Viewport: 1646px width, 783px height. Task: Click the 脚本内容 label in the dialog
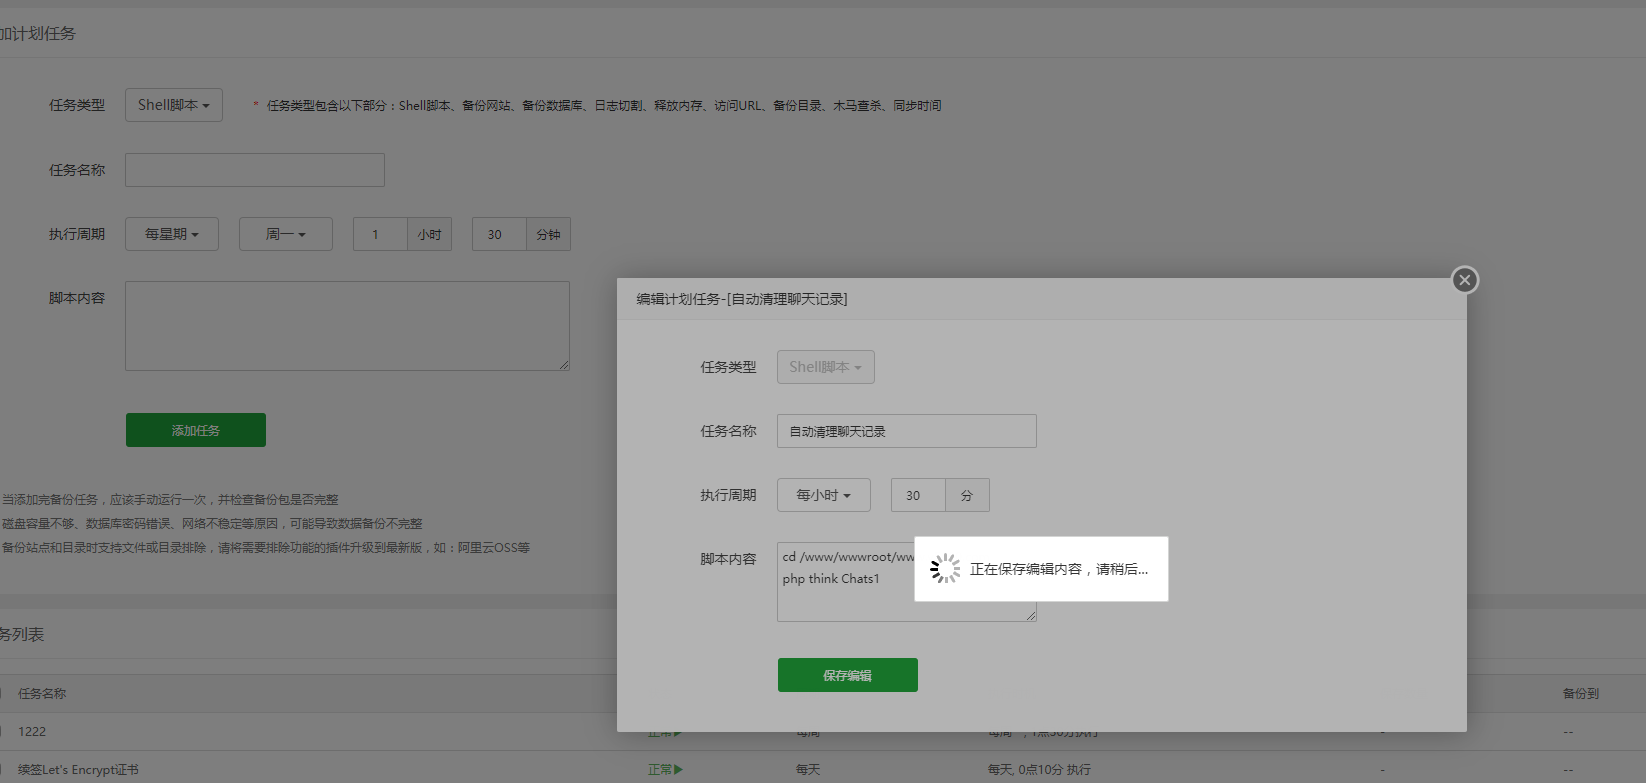728,559
